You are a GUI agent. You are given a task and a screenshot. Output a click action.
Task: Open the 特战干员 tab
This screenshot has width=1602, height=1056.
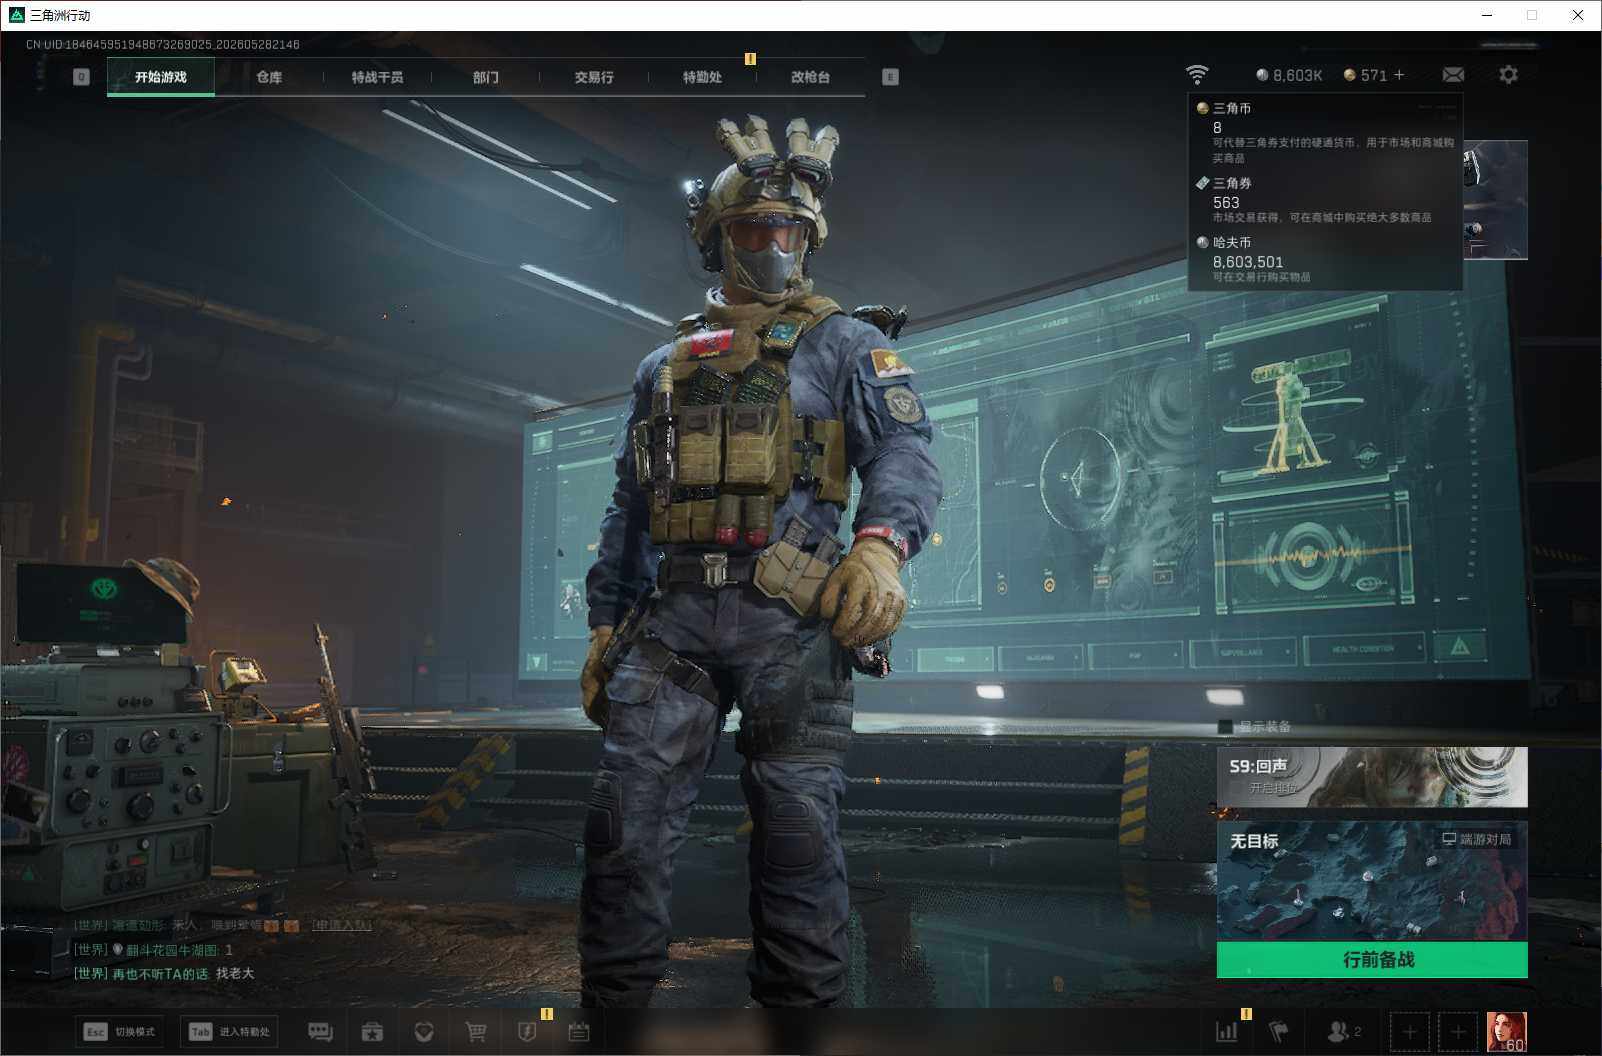377,77
